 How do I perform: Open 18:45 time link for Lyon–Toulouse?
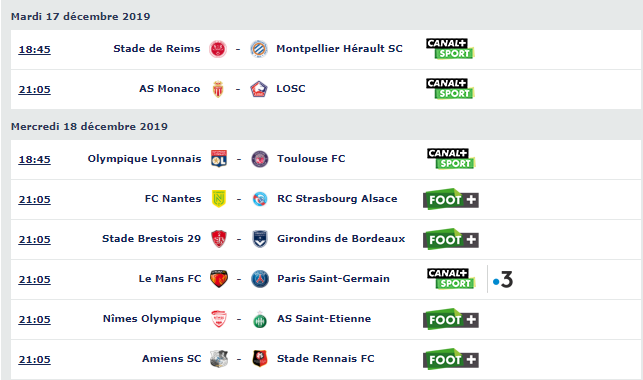pos(34,159)
